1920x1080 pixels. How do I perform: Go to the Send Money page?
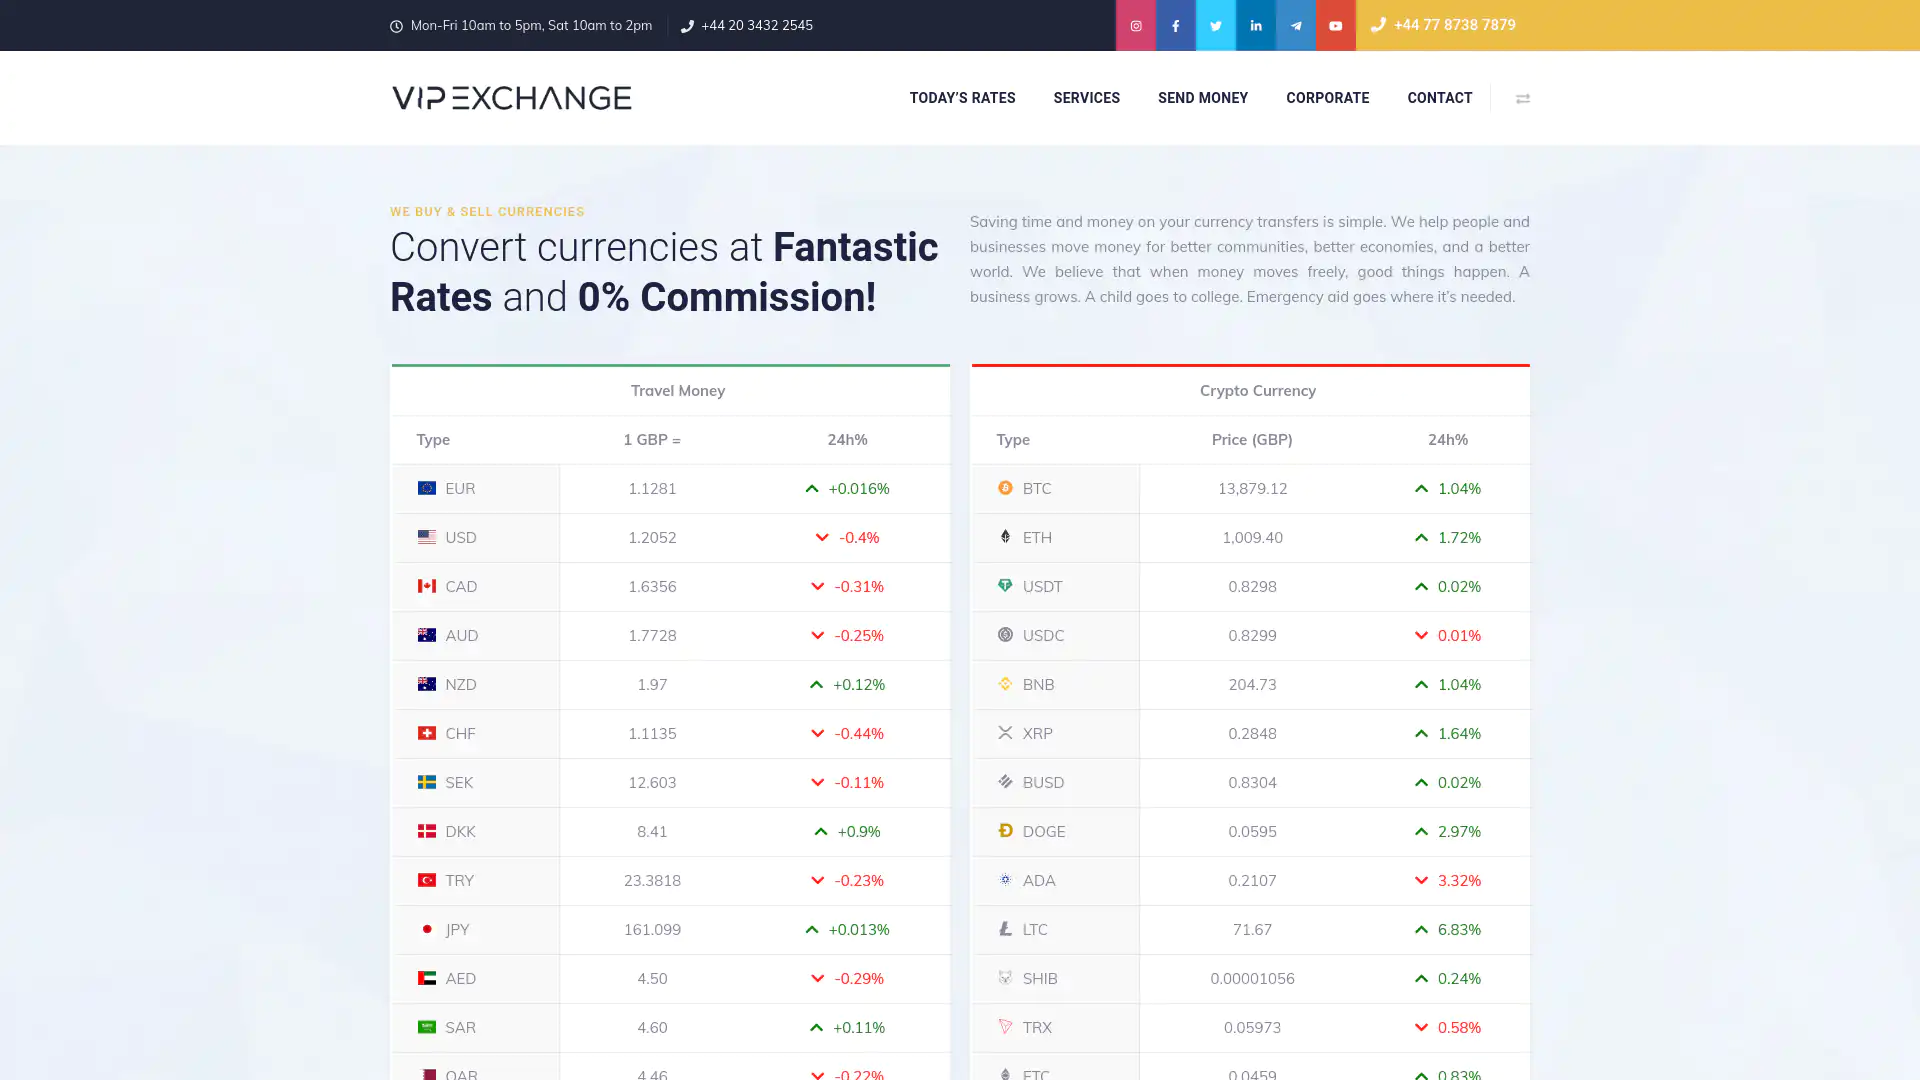pyautogui.click(x=1202, y=98)
